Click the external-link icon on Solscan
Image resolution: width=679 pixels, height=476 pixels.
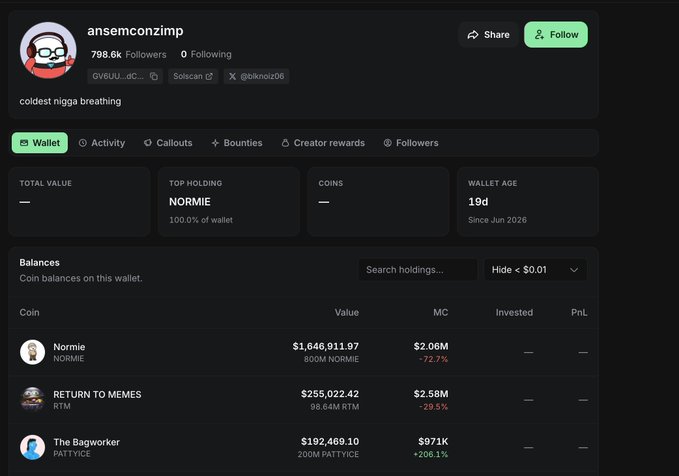pyautogui.click(x=209, y=76)
